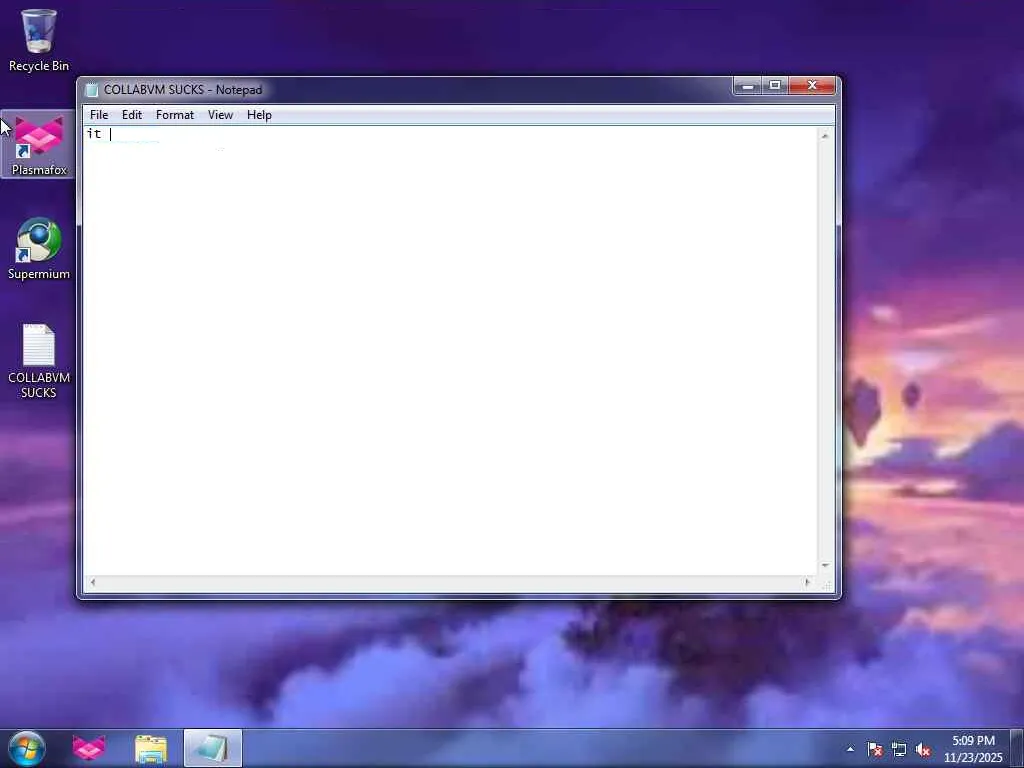Click the Show desktop strip
Image resolution: width=1024 pixels, height=768 pixels.
pyautogui.click(x=1017, y=748)
